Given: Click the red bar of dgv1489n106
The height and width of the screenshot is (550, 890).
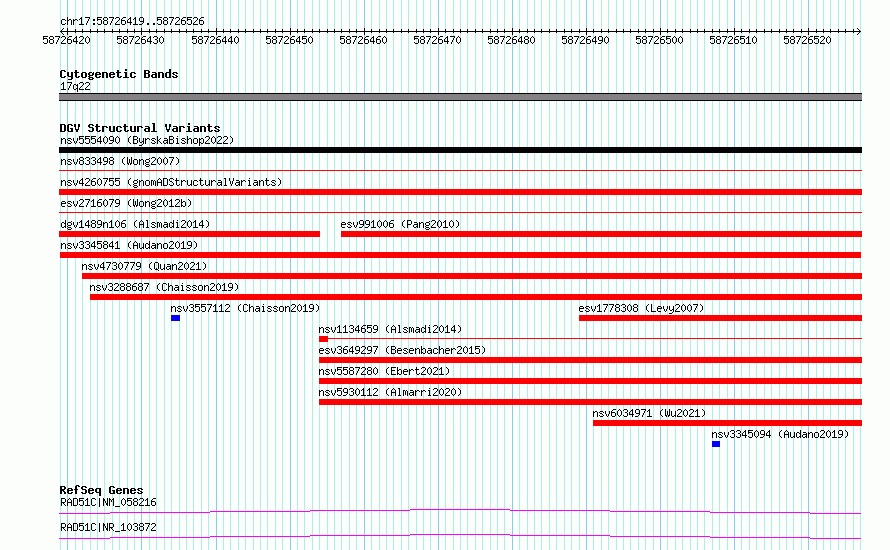Looking at the screenshot, I should point(190,234).
